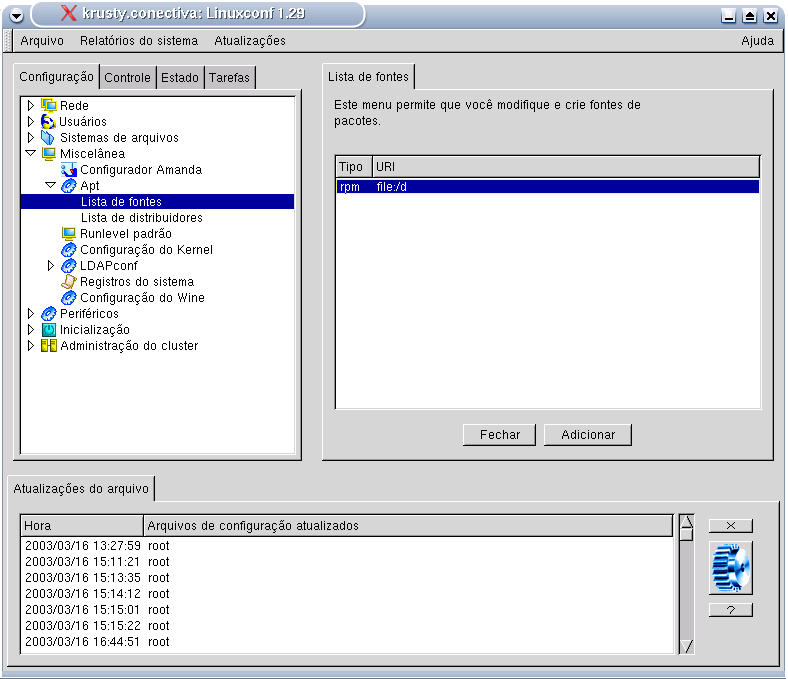Collapse the Apt tree node
The image size is (788, 679).
tap(51, 185)
